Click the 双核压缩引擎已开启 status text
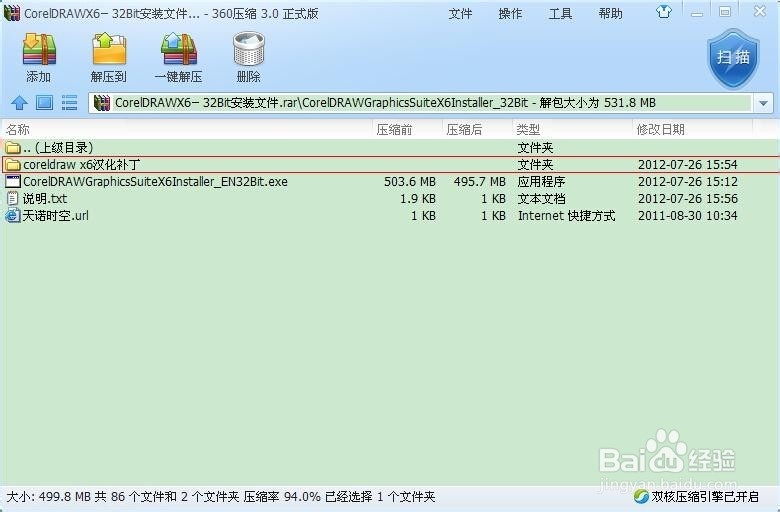Screen dimensions: 780x512 pyautogui.click(x=705, y=497)
